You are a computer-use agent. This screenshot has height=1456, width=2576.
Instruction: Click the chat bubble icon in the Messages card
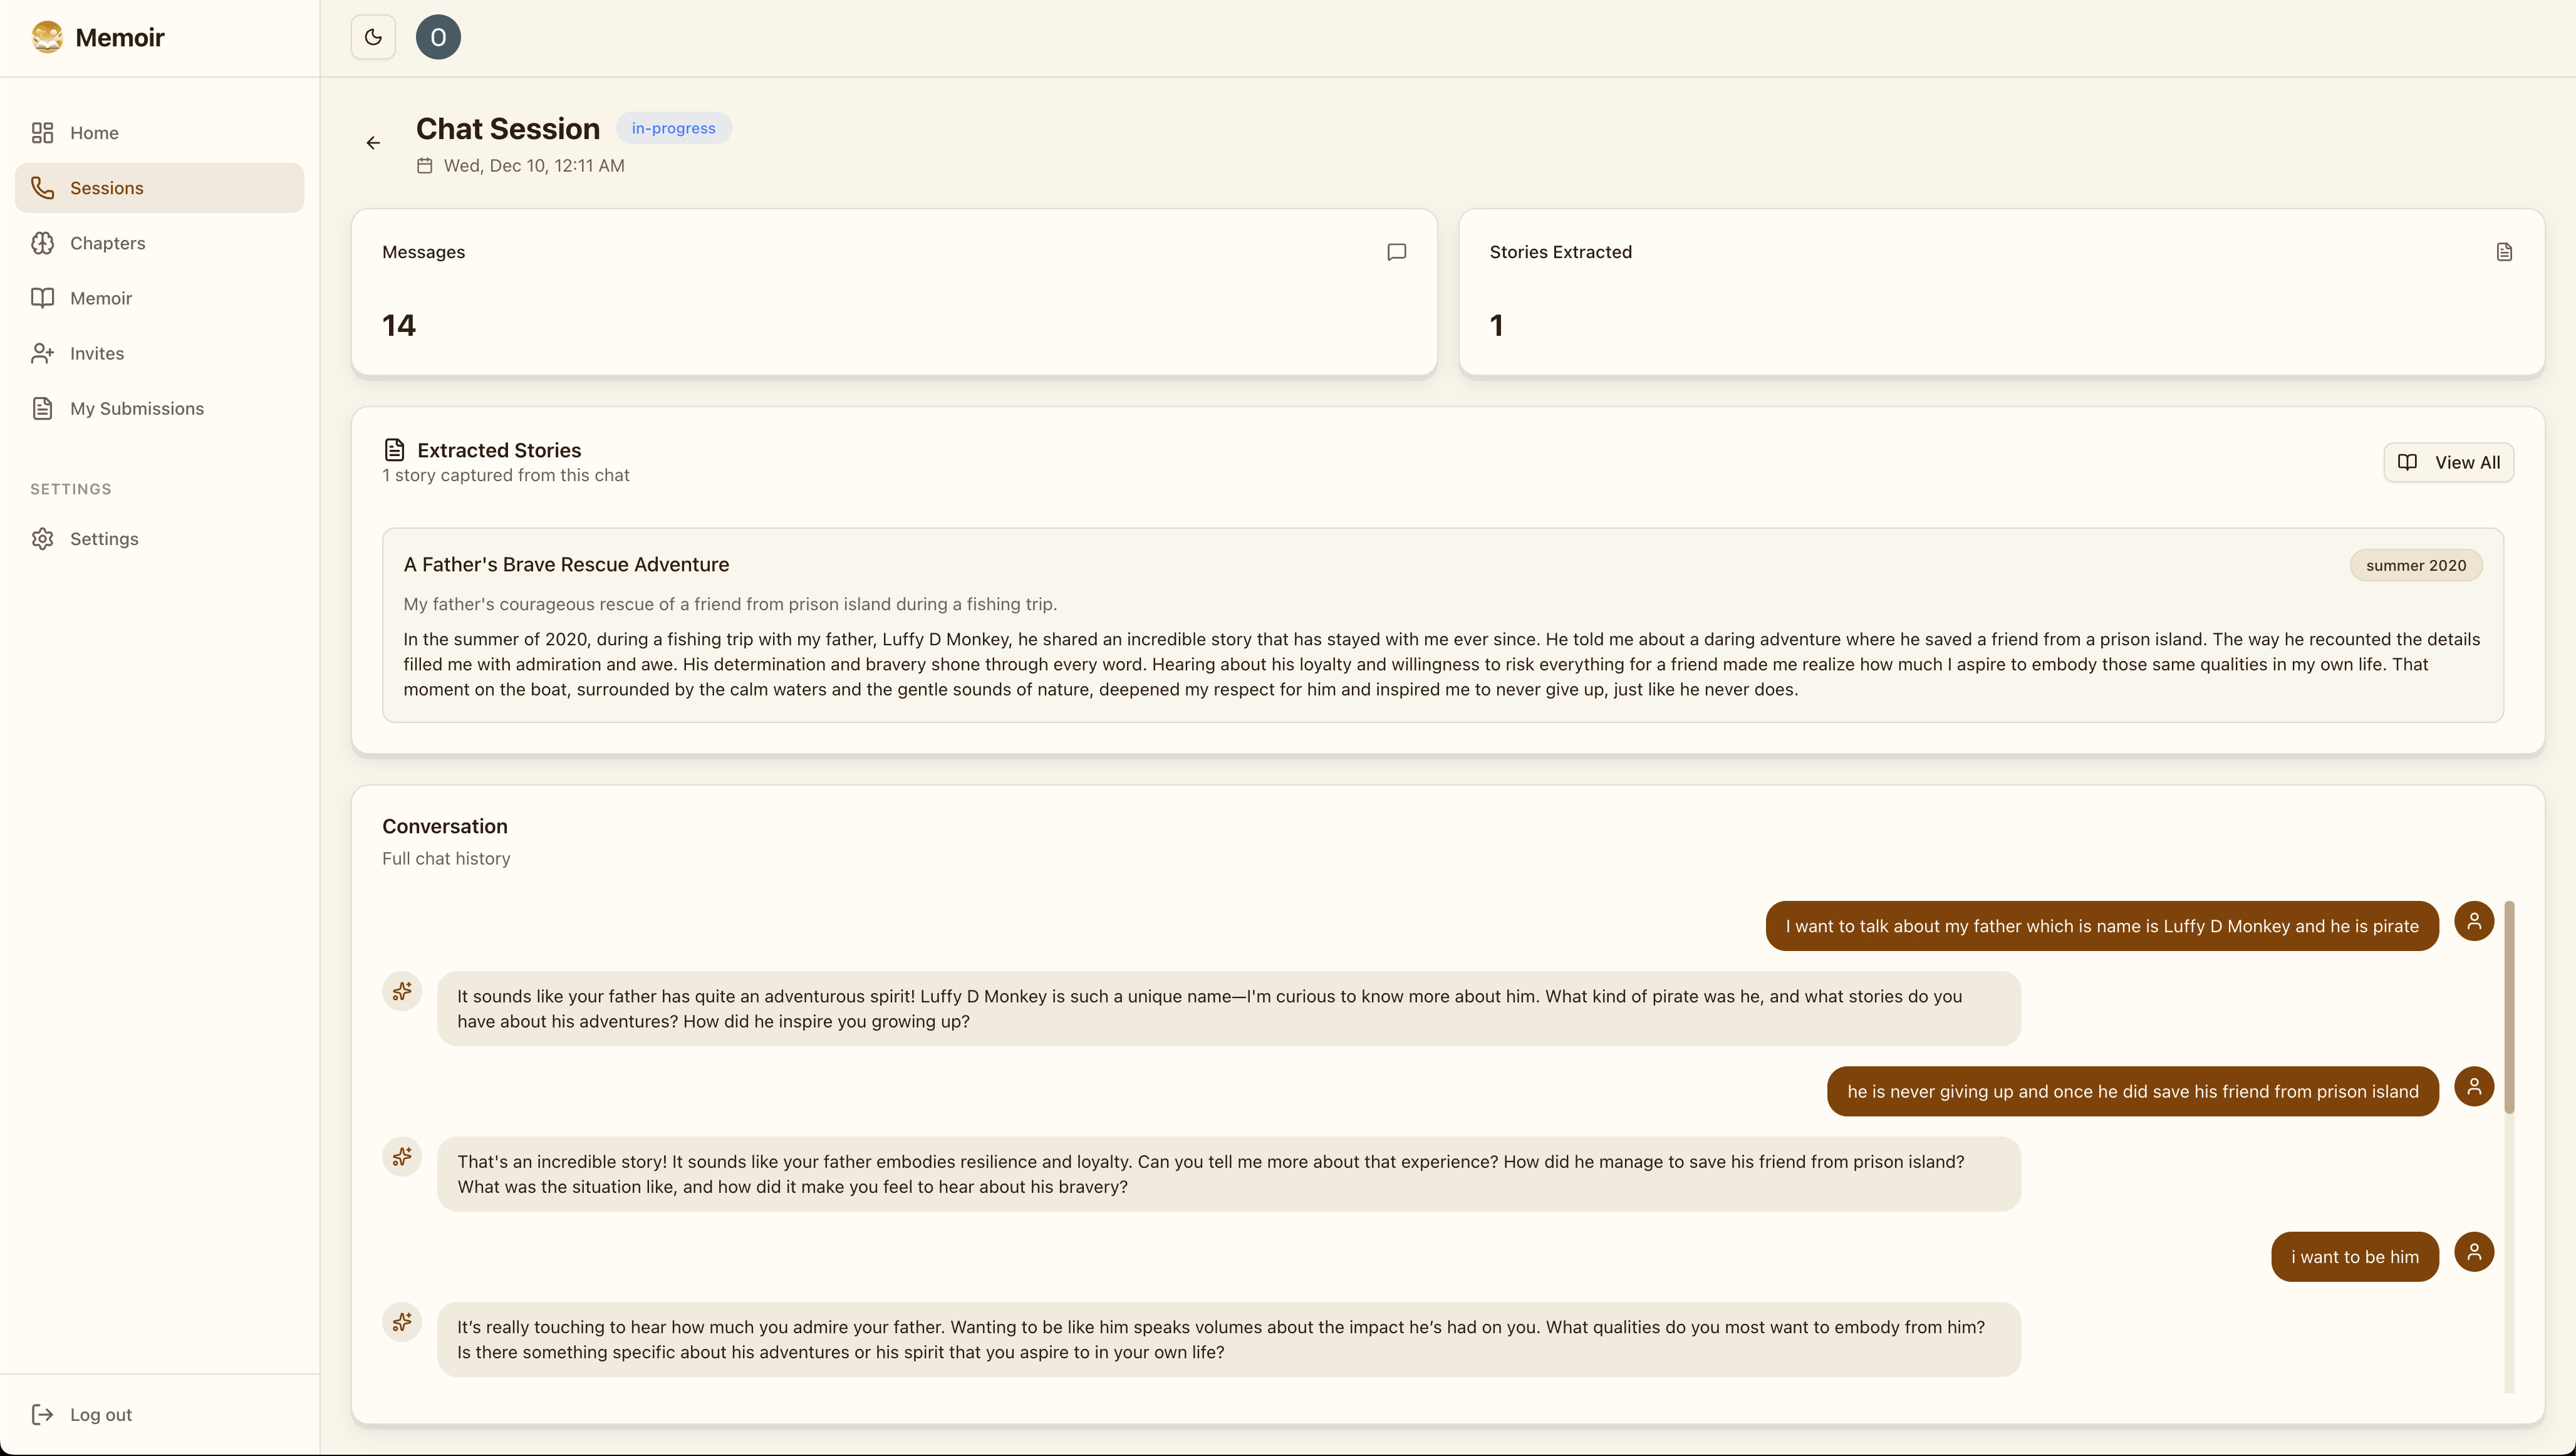pyautogui.click(x=1396, y=252)
